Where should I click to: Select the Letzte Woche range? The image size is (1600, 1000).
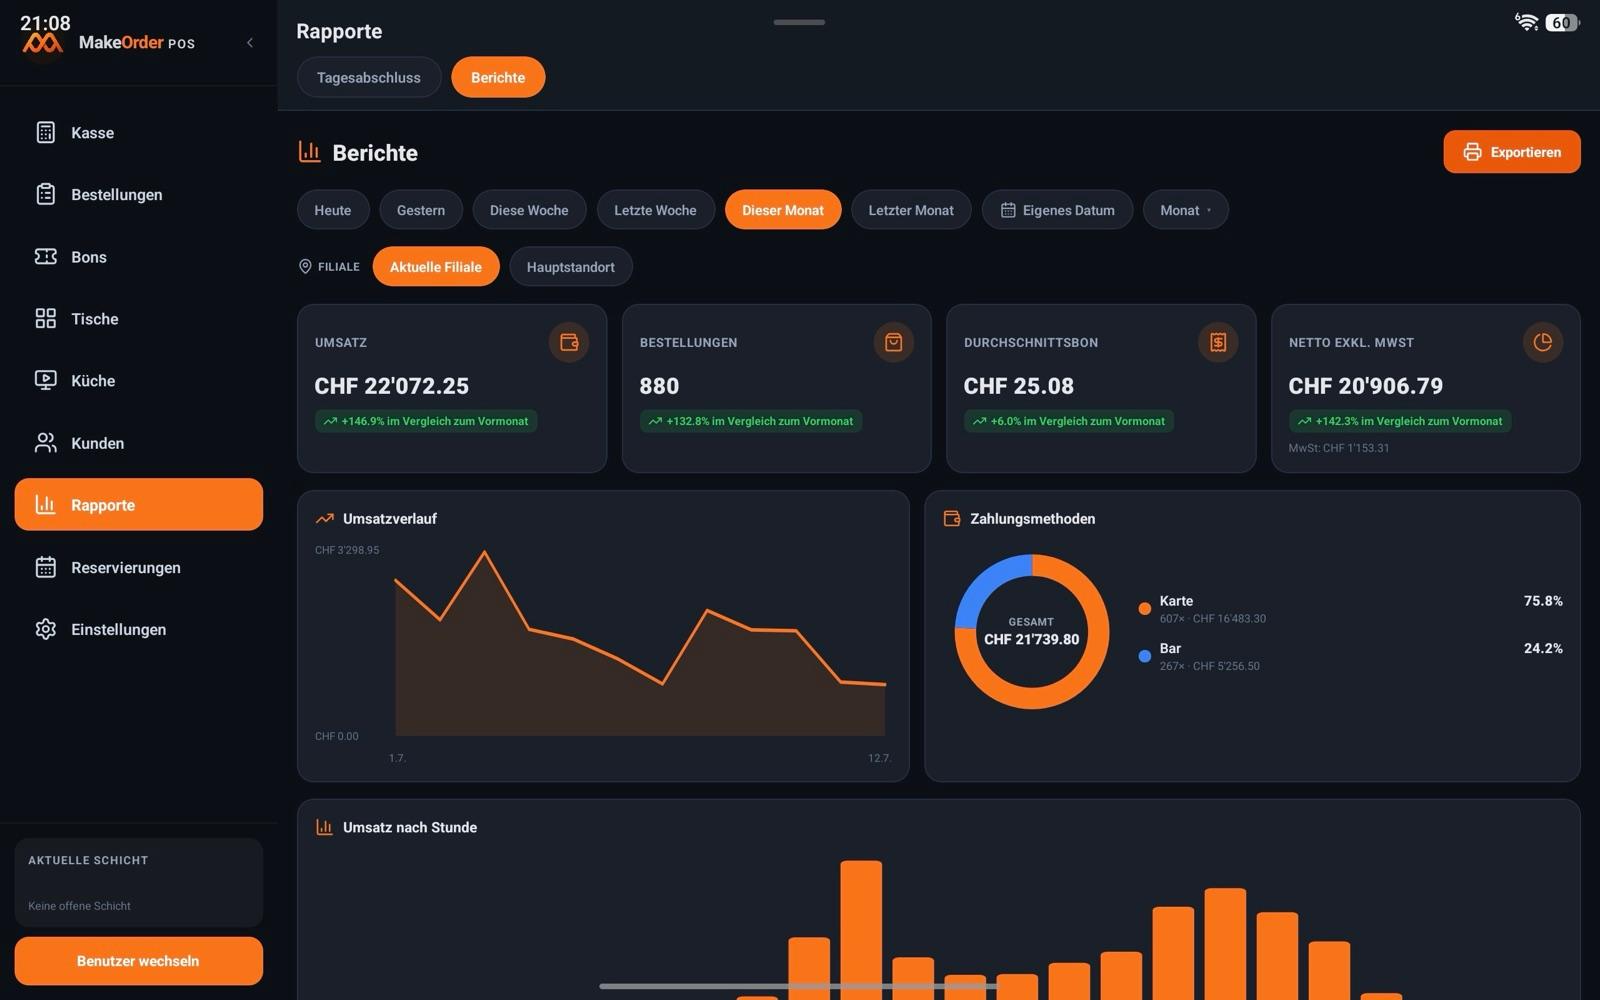click(655, 210)
